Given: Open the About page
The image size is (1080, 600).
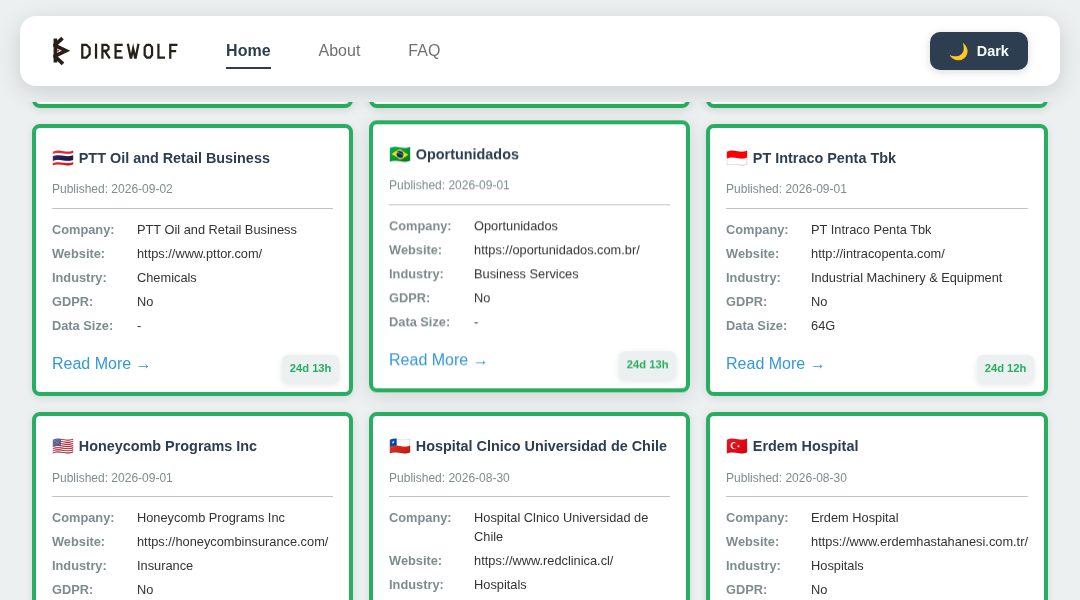Looking at the screenshot, I should (339, 51).
